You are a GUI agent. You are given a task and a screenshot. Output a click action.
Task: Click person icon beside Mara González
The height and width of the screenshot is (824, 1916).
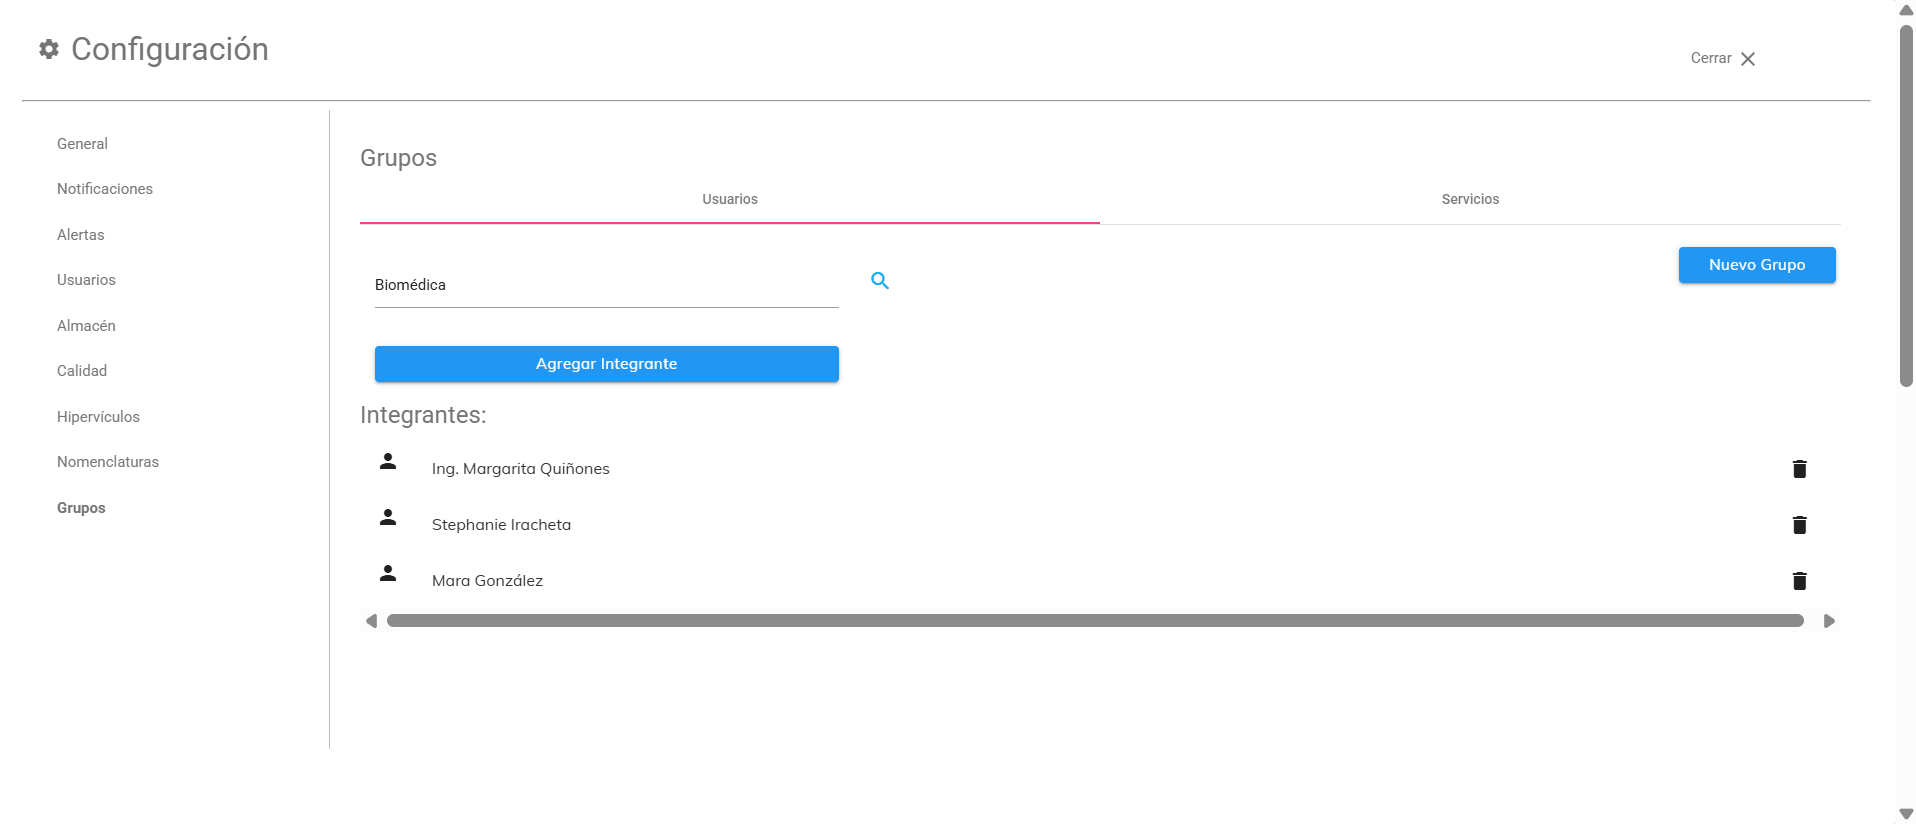(x=388, y=573)
